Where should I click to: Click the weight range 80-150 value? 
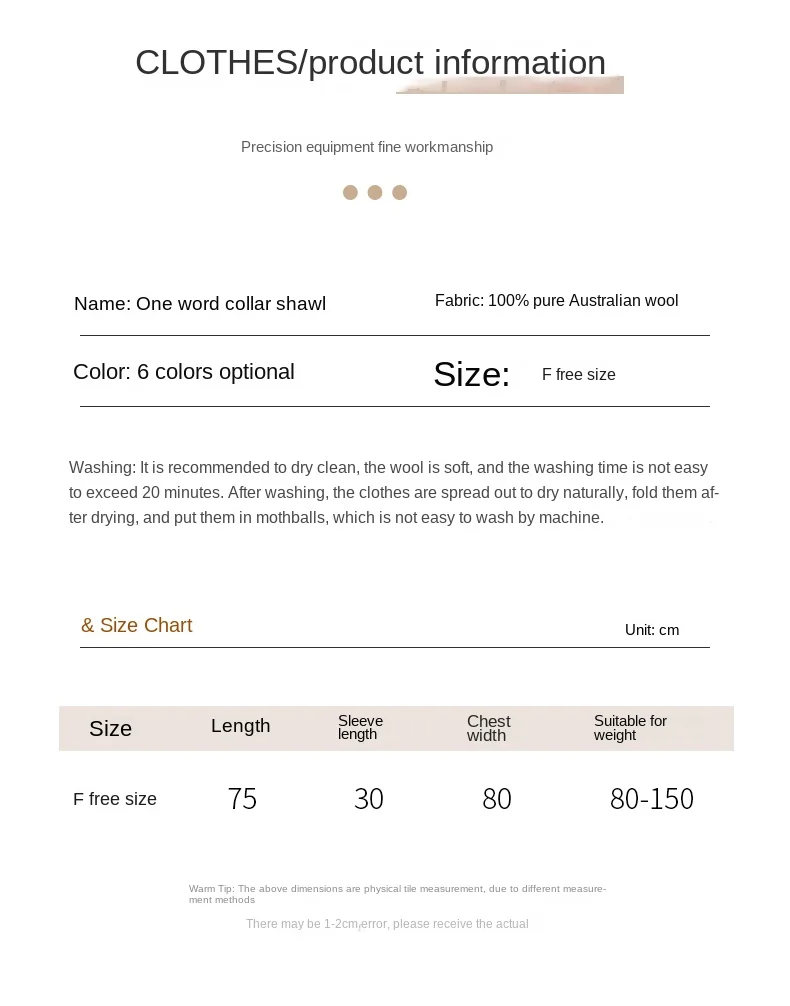coord(652,799)
